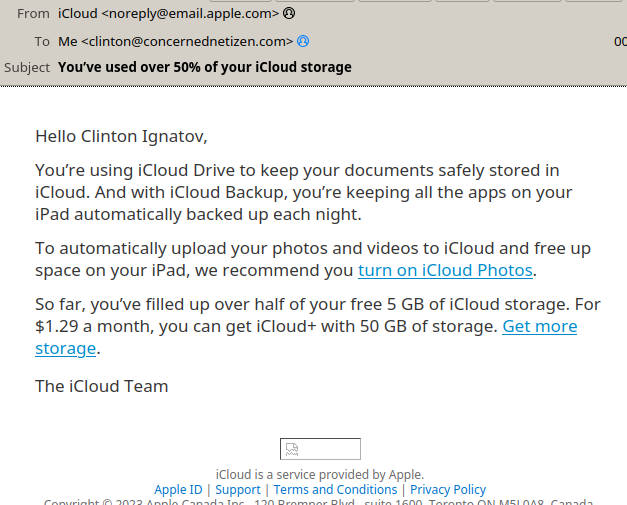Screen dimensions: 627x505
Task: Open the Apple ID footer link
Action: point(178,489)
